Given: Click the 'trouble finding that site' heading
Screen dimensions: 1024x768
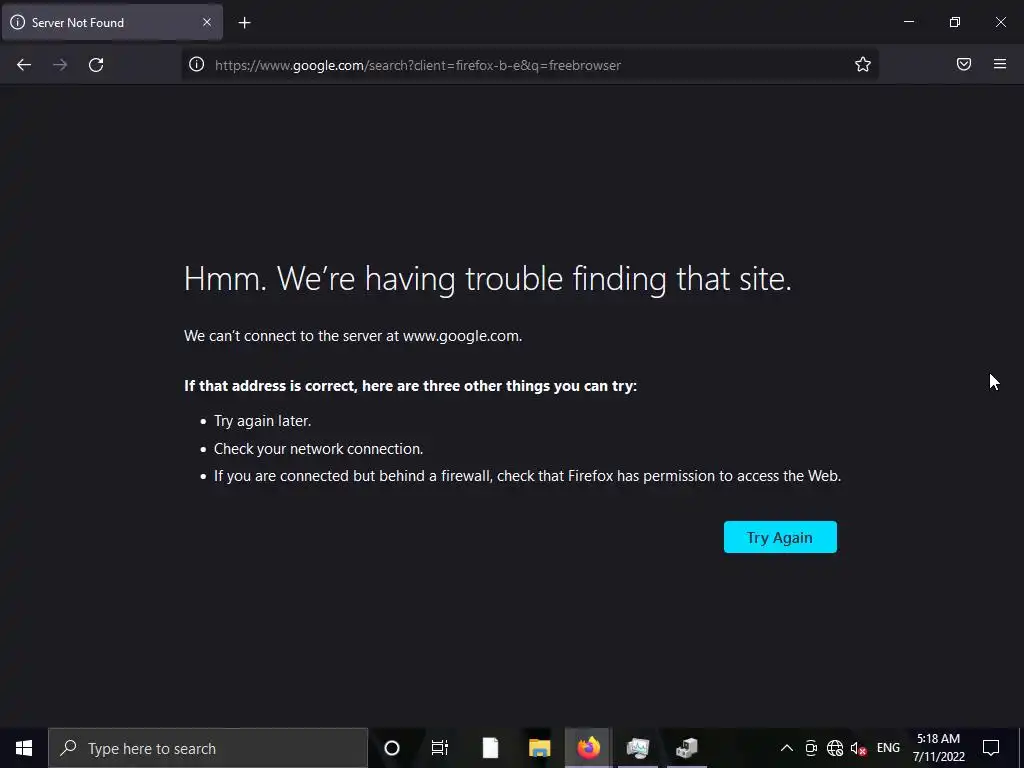Looking at the screenshot, I should tap(488, 279).
